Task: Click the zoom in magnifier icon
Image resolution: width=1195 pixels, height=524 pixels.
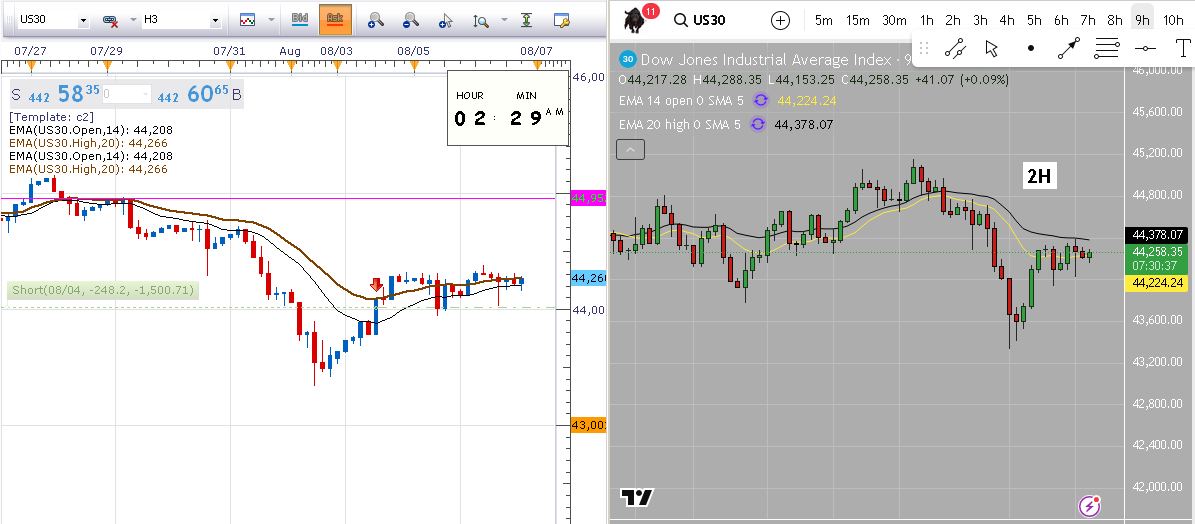Action: tap(375, 20)
